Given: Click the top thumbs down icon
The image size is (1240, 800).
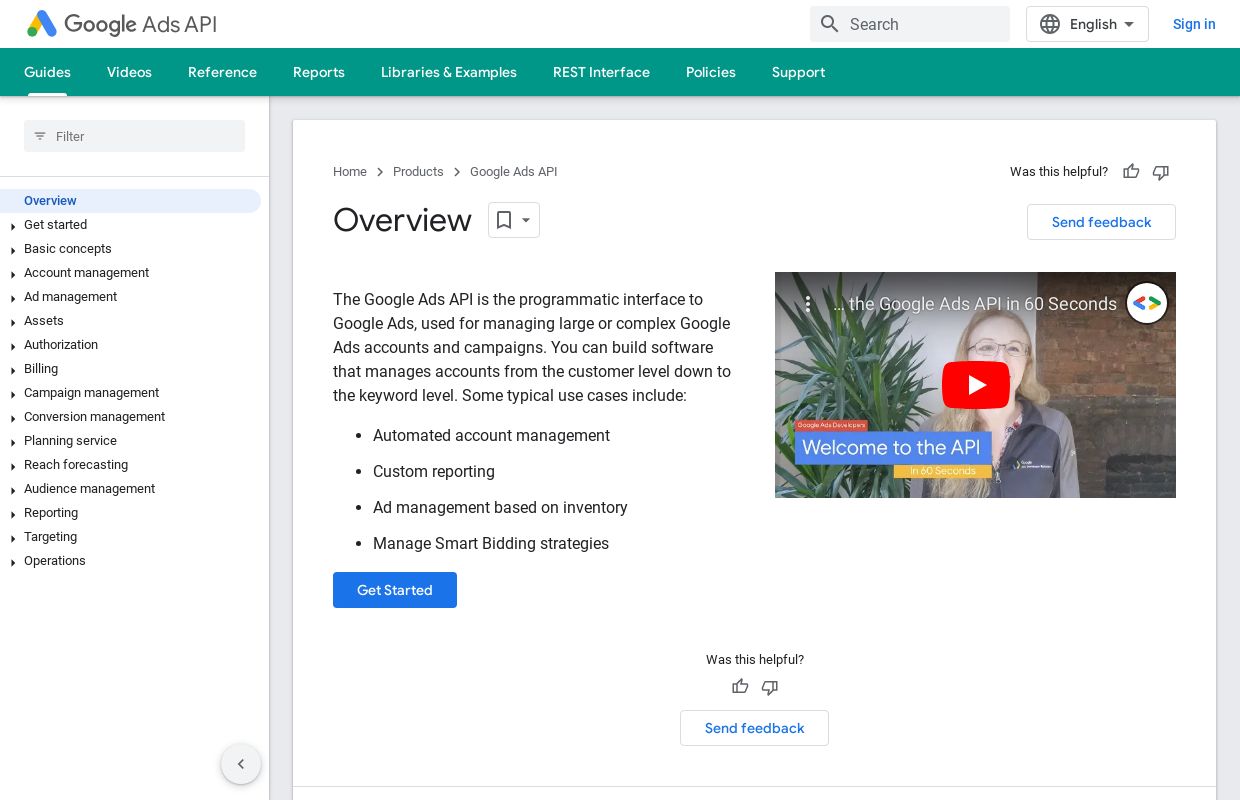Looking at the screenshot, I should pyautogui.click(x=1161, y=172).
